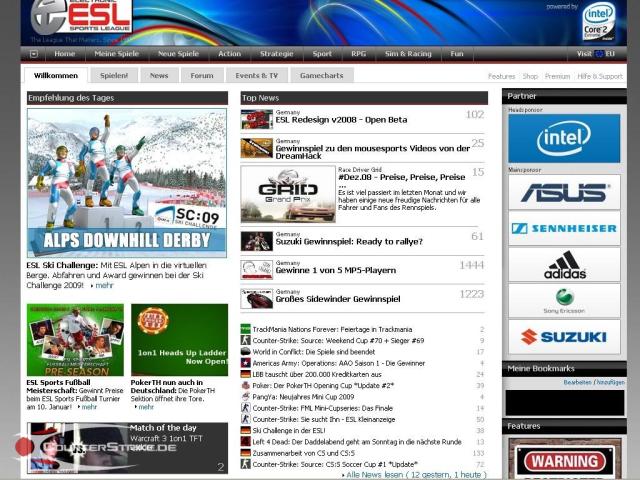Open Alle News lesen link
Viewport: 640px width, 480px height.
416,475
